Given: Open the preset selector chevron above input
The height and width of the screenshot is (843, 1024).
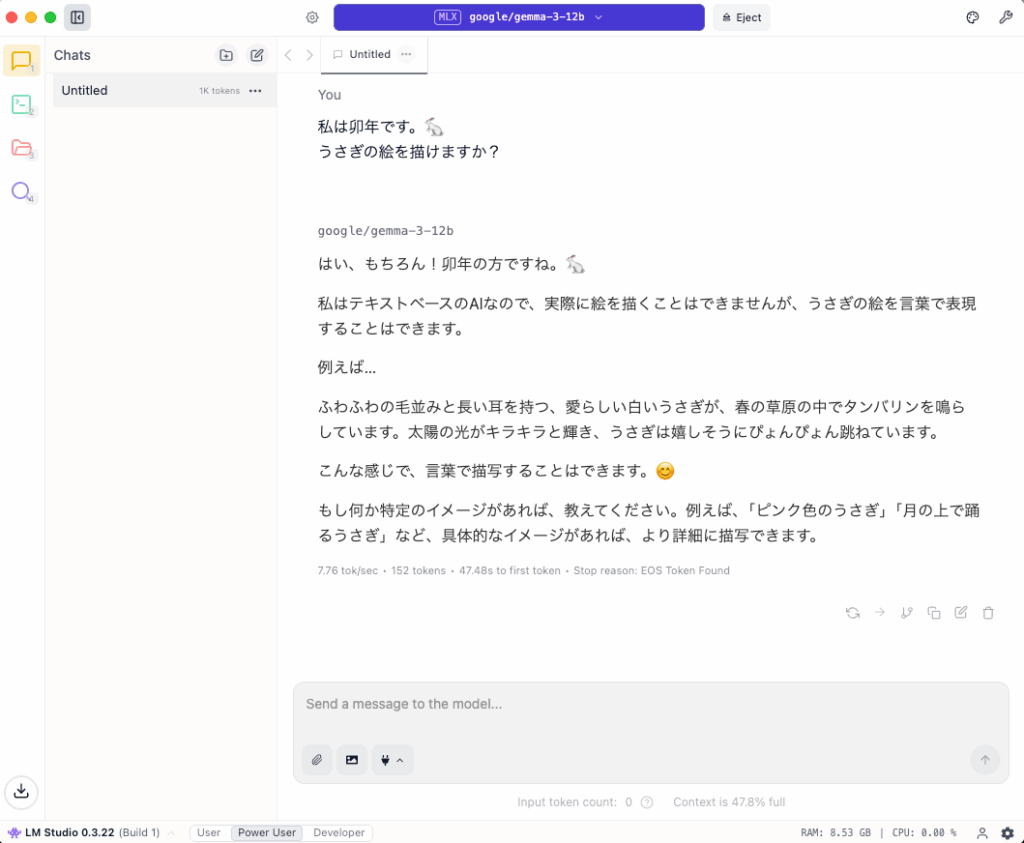Looking at the screenshot, I should click(398, 760).
